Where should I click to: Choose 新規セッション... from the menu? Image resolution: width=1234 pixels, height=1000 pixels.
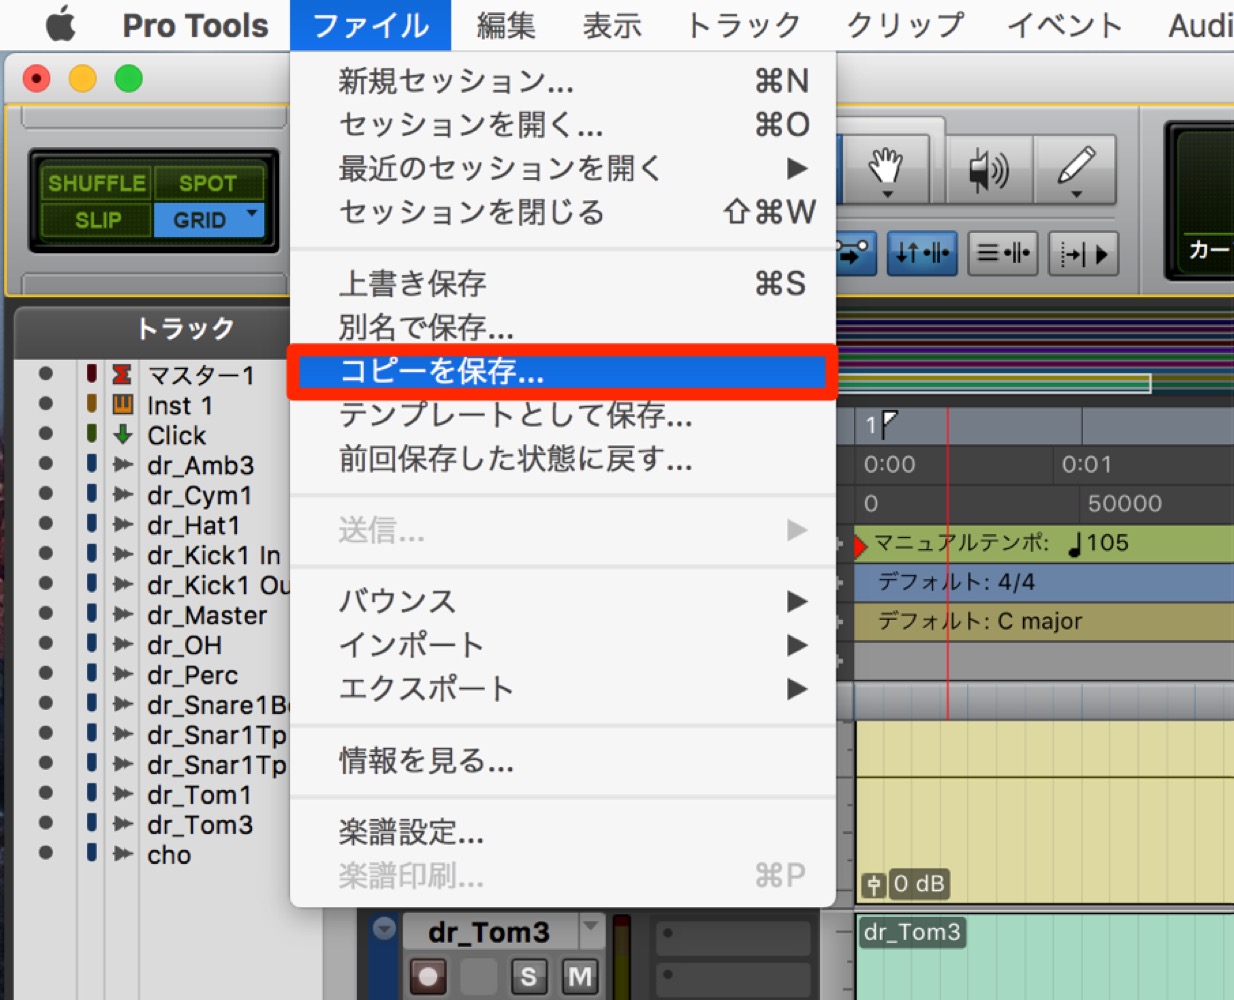click(563, 81)
